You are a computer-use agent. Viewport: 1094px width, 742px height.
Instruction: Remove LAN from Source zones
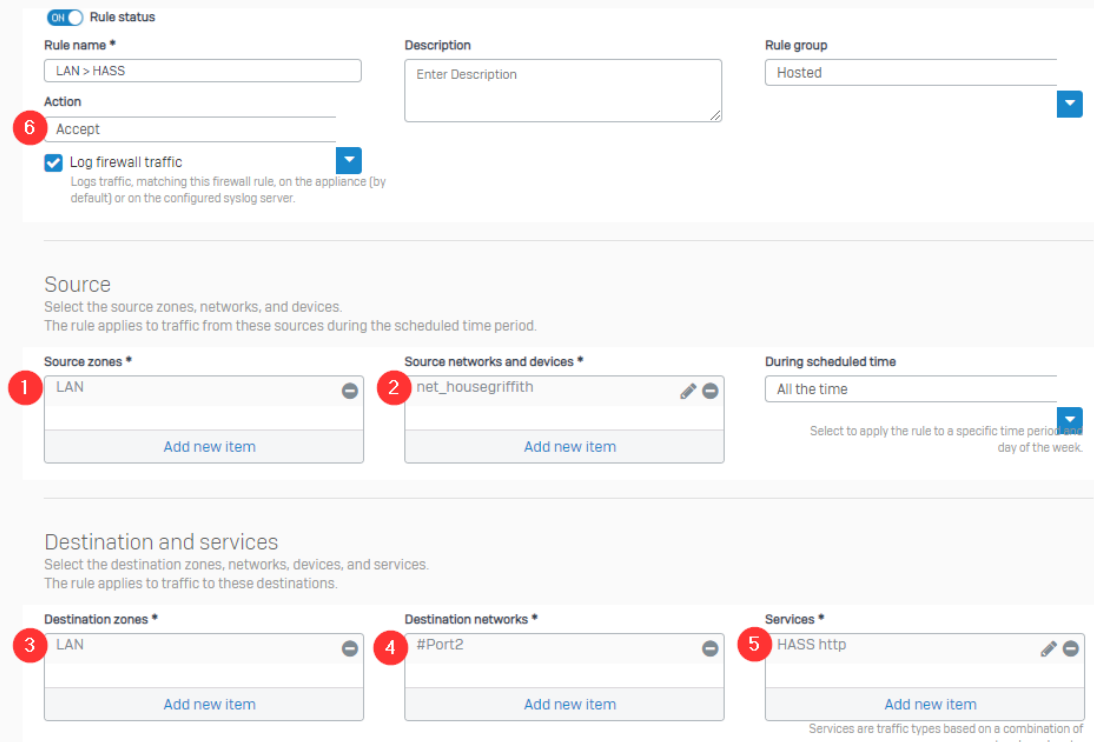pyautogui.click(x=349, y=391)
